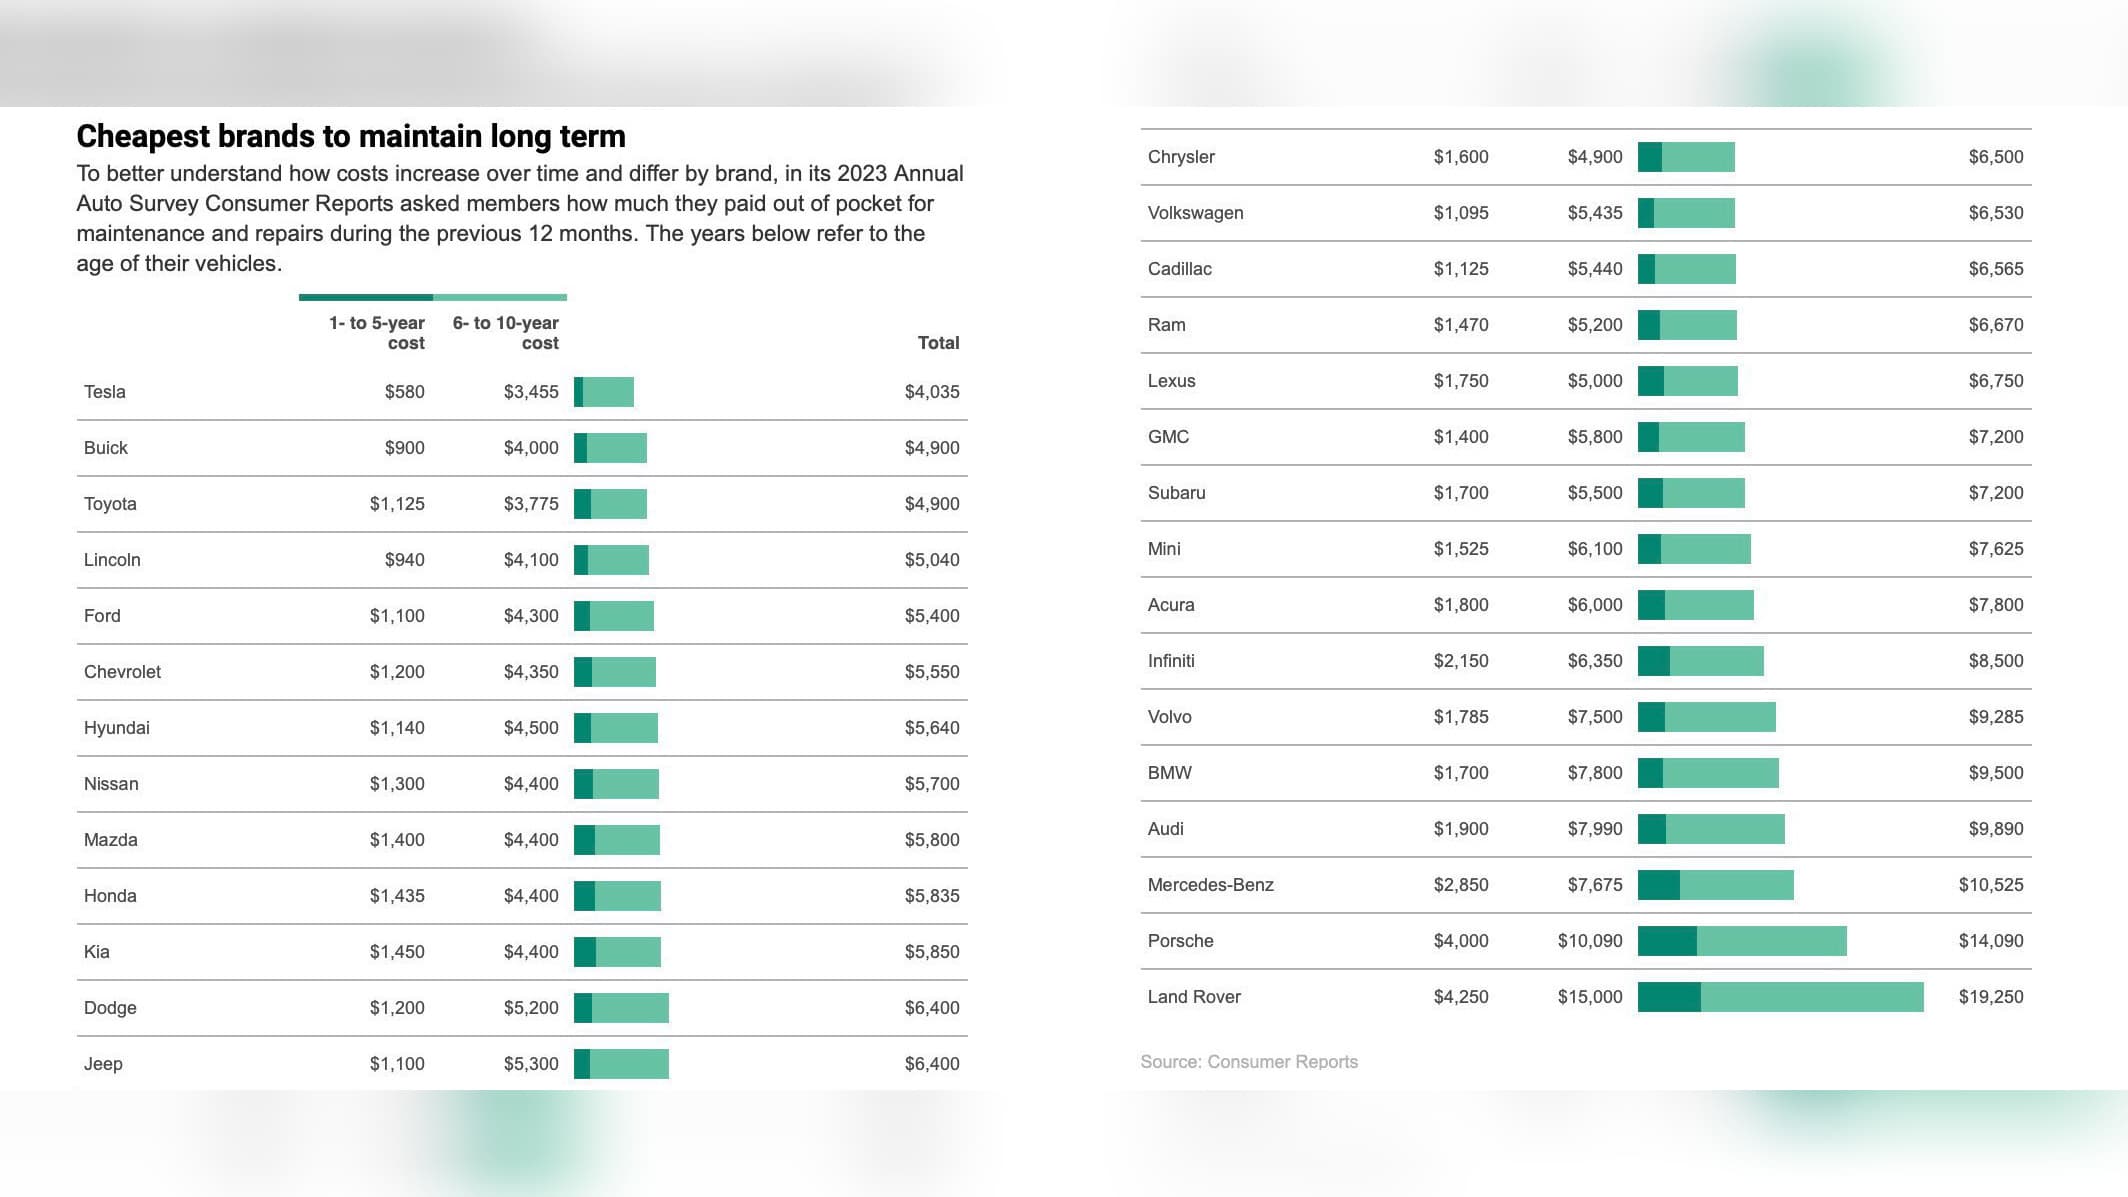Click Hyundai's $1,140 early-years cost
This screenshot has width=2128, height=1197.
(397, 728)
